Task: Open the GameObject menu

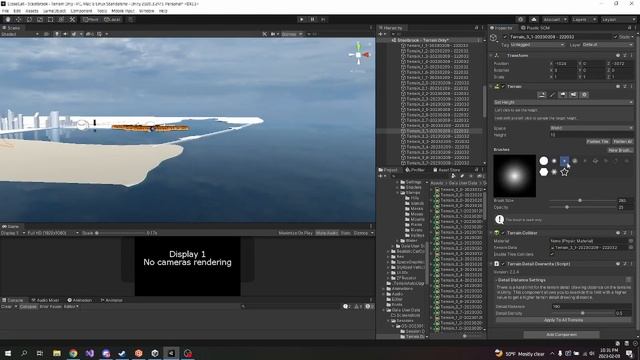Action: tap(54, 11)
